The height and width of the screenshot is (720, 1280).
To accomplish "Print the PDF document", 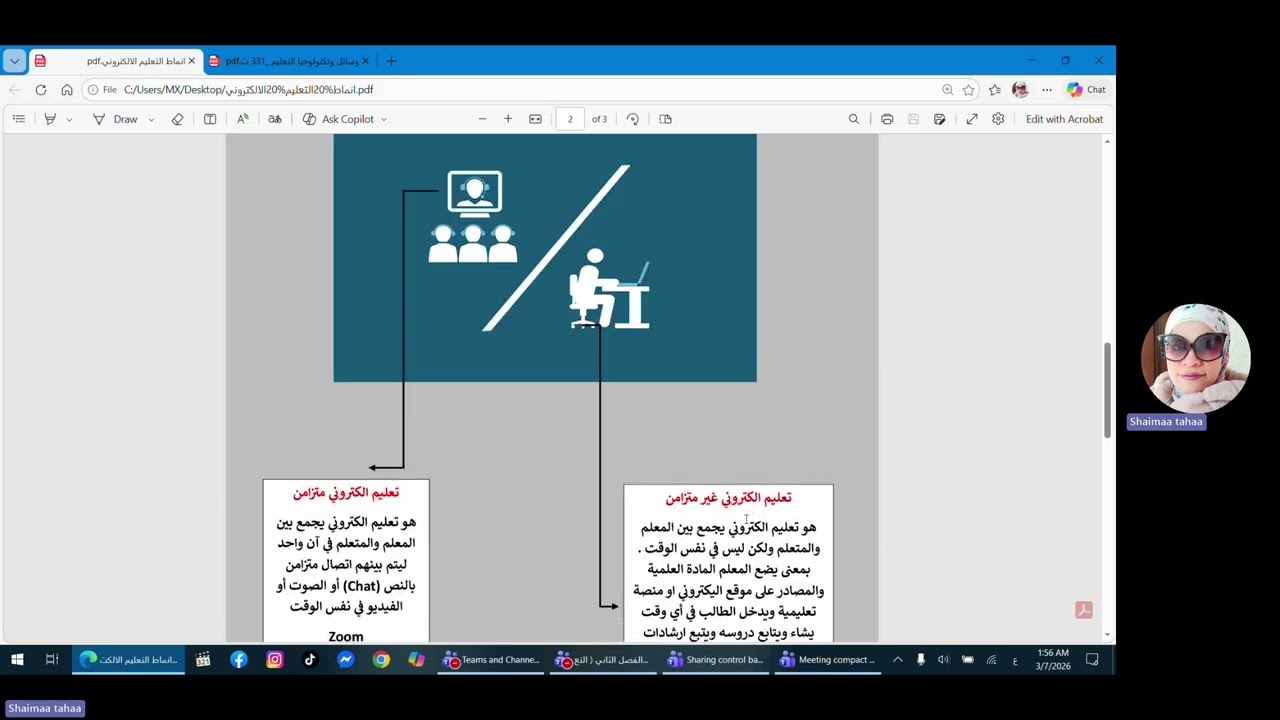I will (x=887, y=119).
